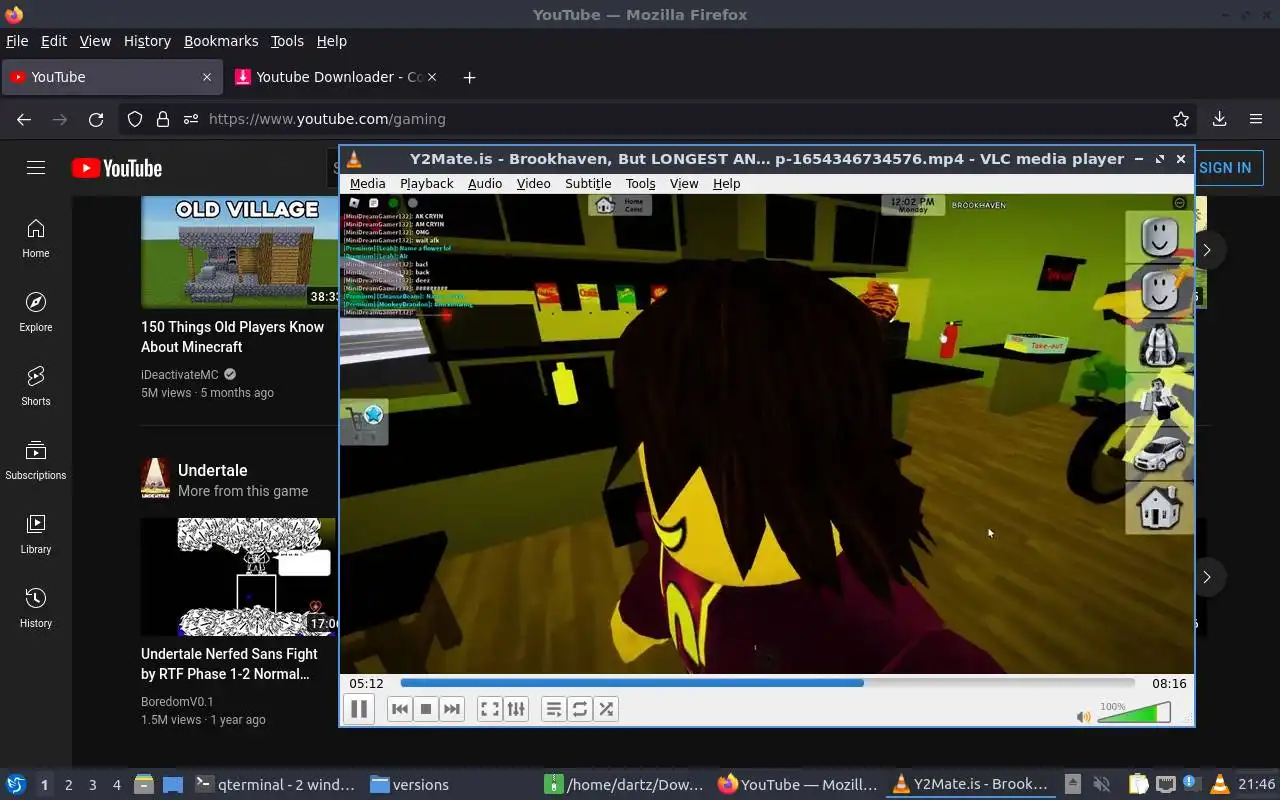Open Firefox History menu
Image resolution: width=1280 pixels, height=800 pixels.
(147, 41)
